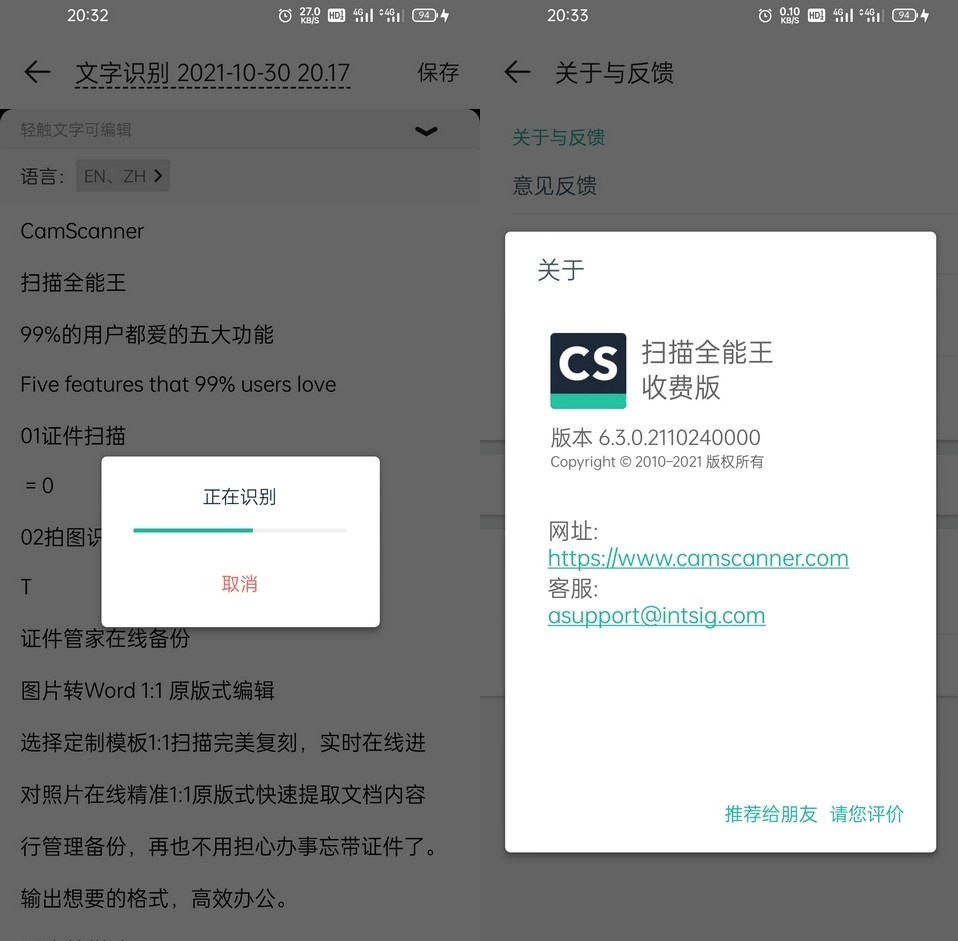The height and width of the screenshot is (941, 958).
Task: Tap the asupport@intsig.com email link
Action: click(656, 615)
